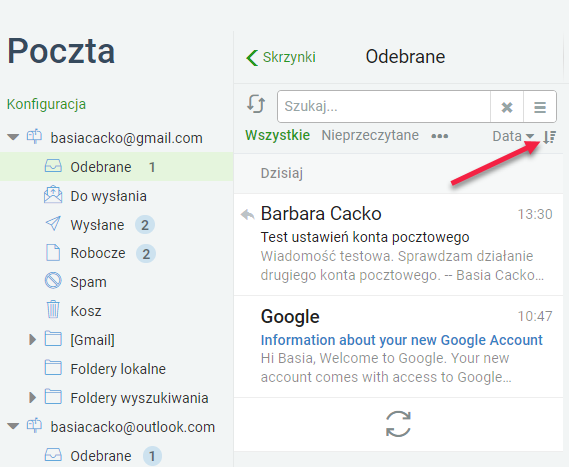Click the Wysłane paper plane icon
The image size is (569, 467).
(x=53, y=224)
